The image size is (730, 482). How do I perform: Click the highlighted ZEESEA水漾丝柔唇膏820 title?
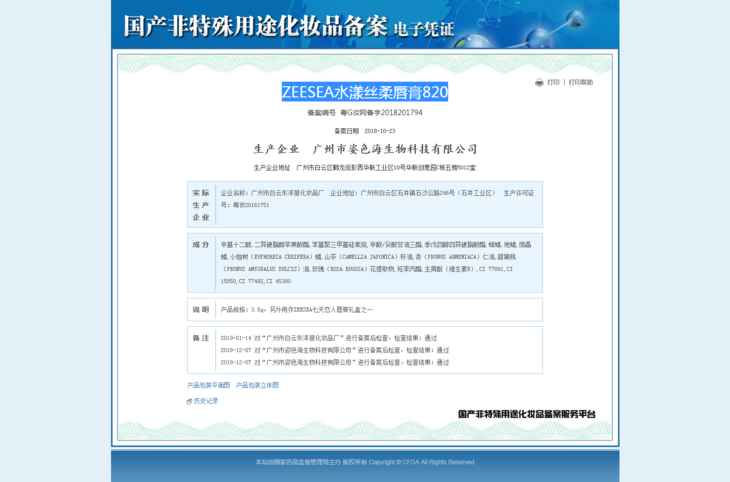364,92
